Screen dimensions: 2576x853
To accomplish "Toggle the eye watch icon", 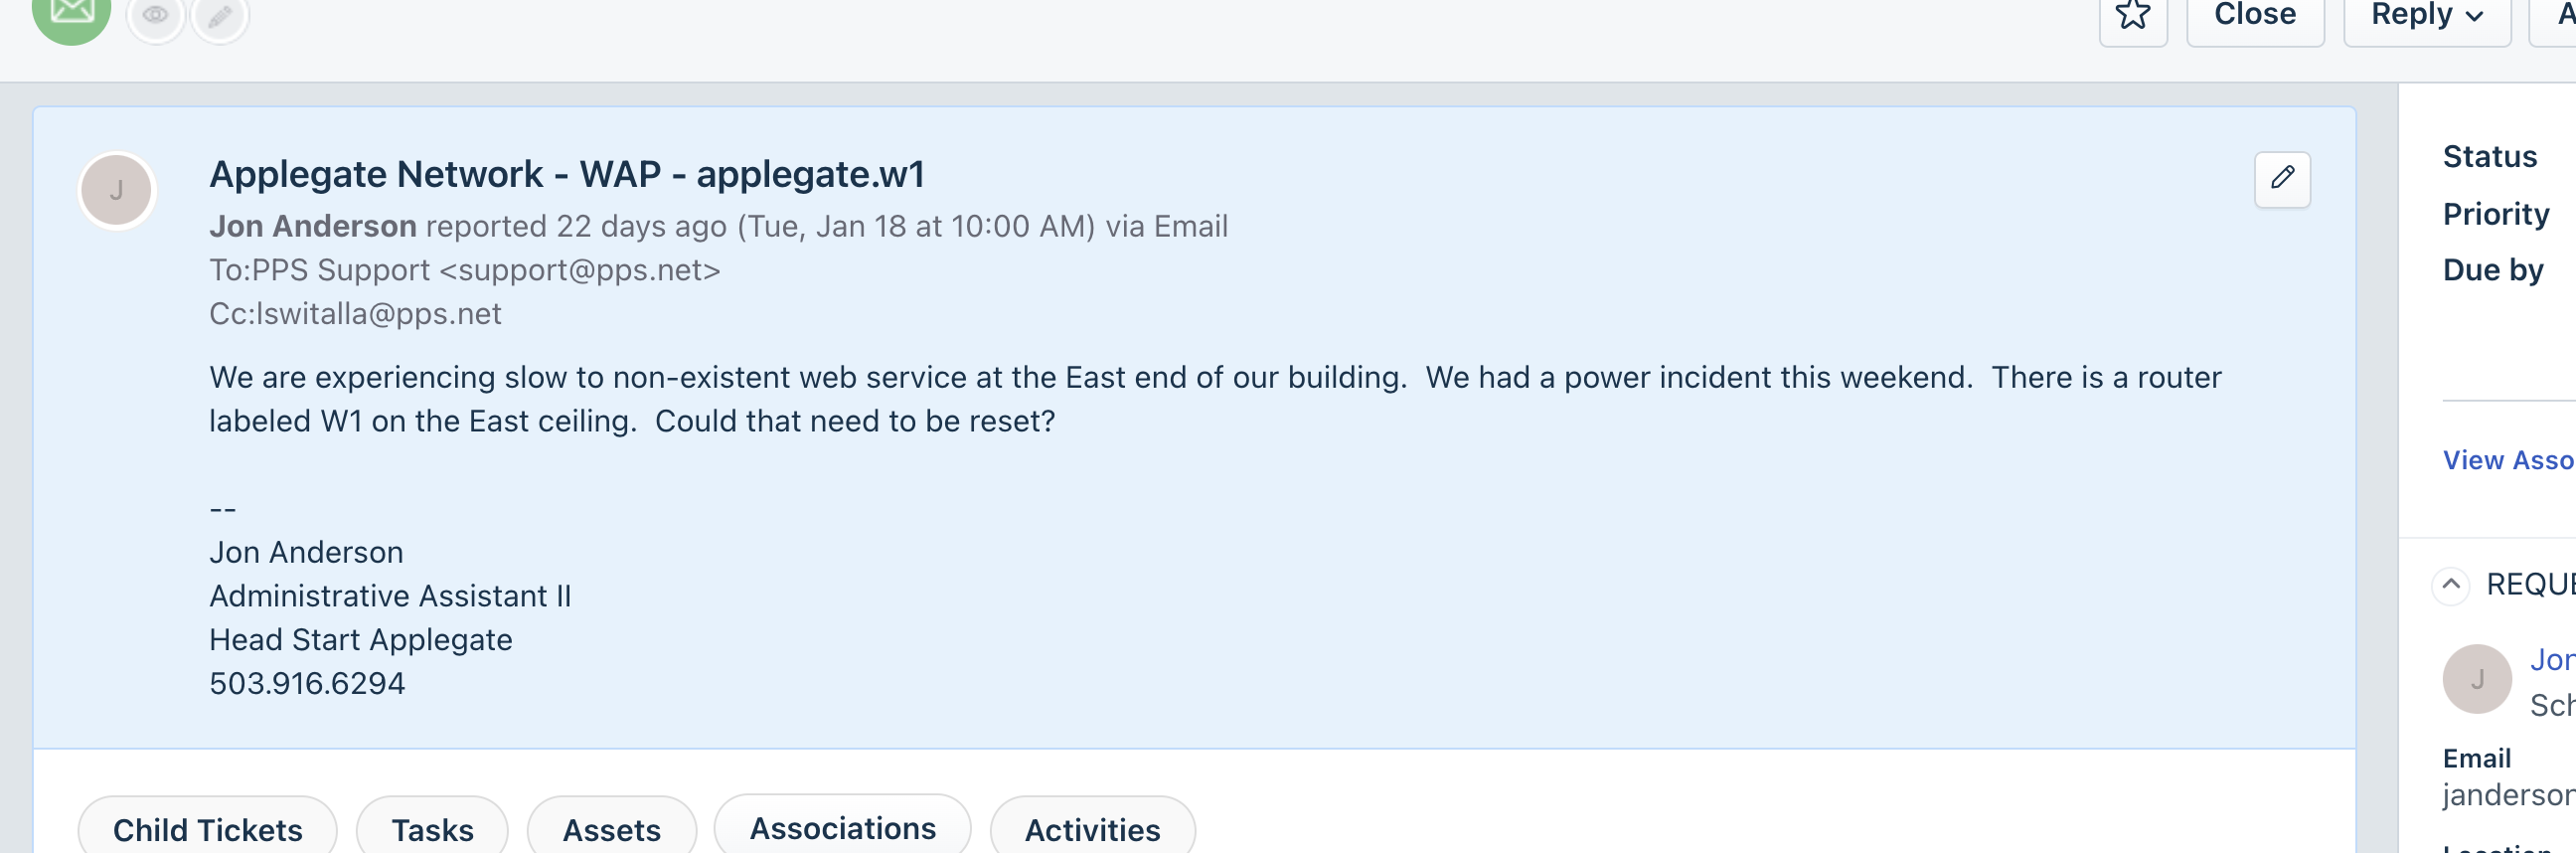I will coord(155,16).
